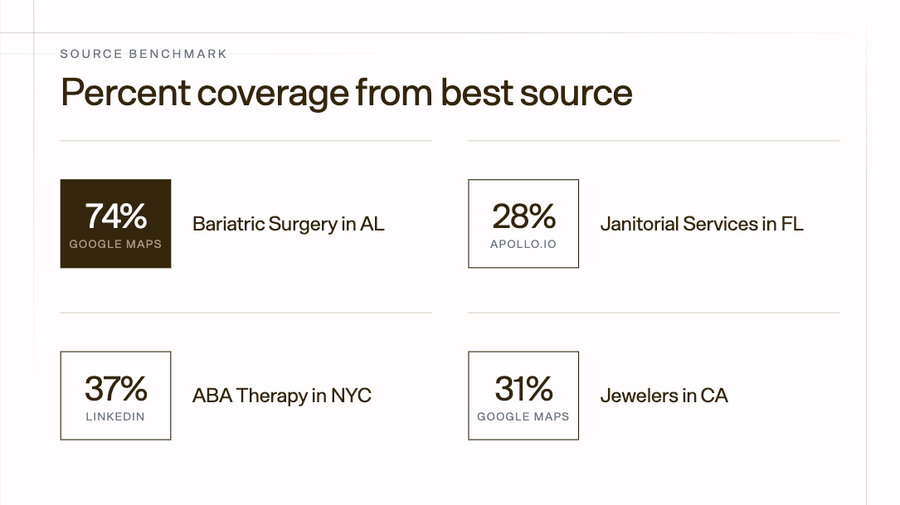
Task: Click the Percent coverage from best source heading
Action: [x=346, y=92]
